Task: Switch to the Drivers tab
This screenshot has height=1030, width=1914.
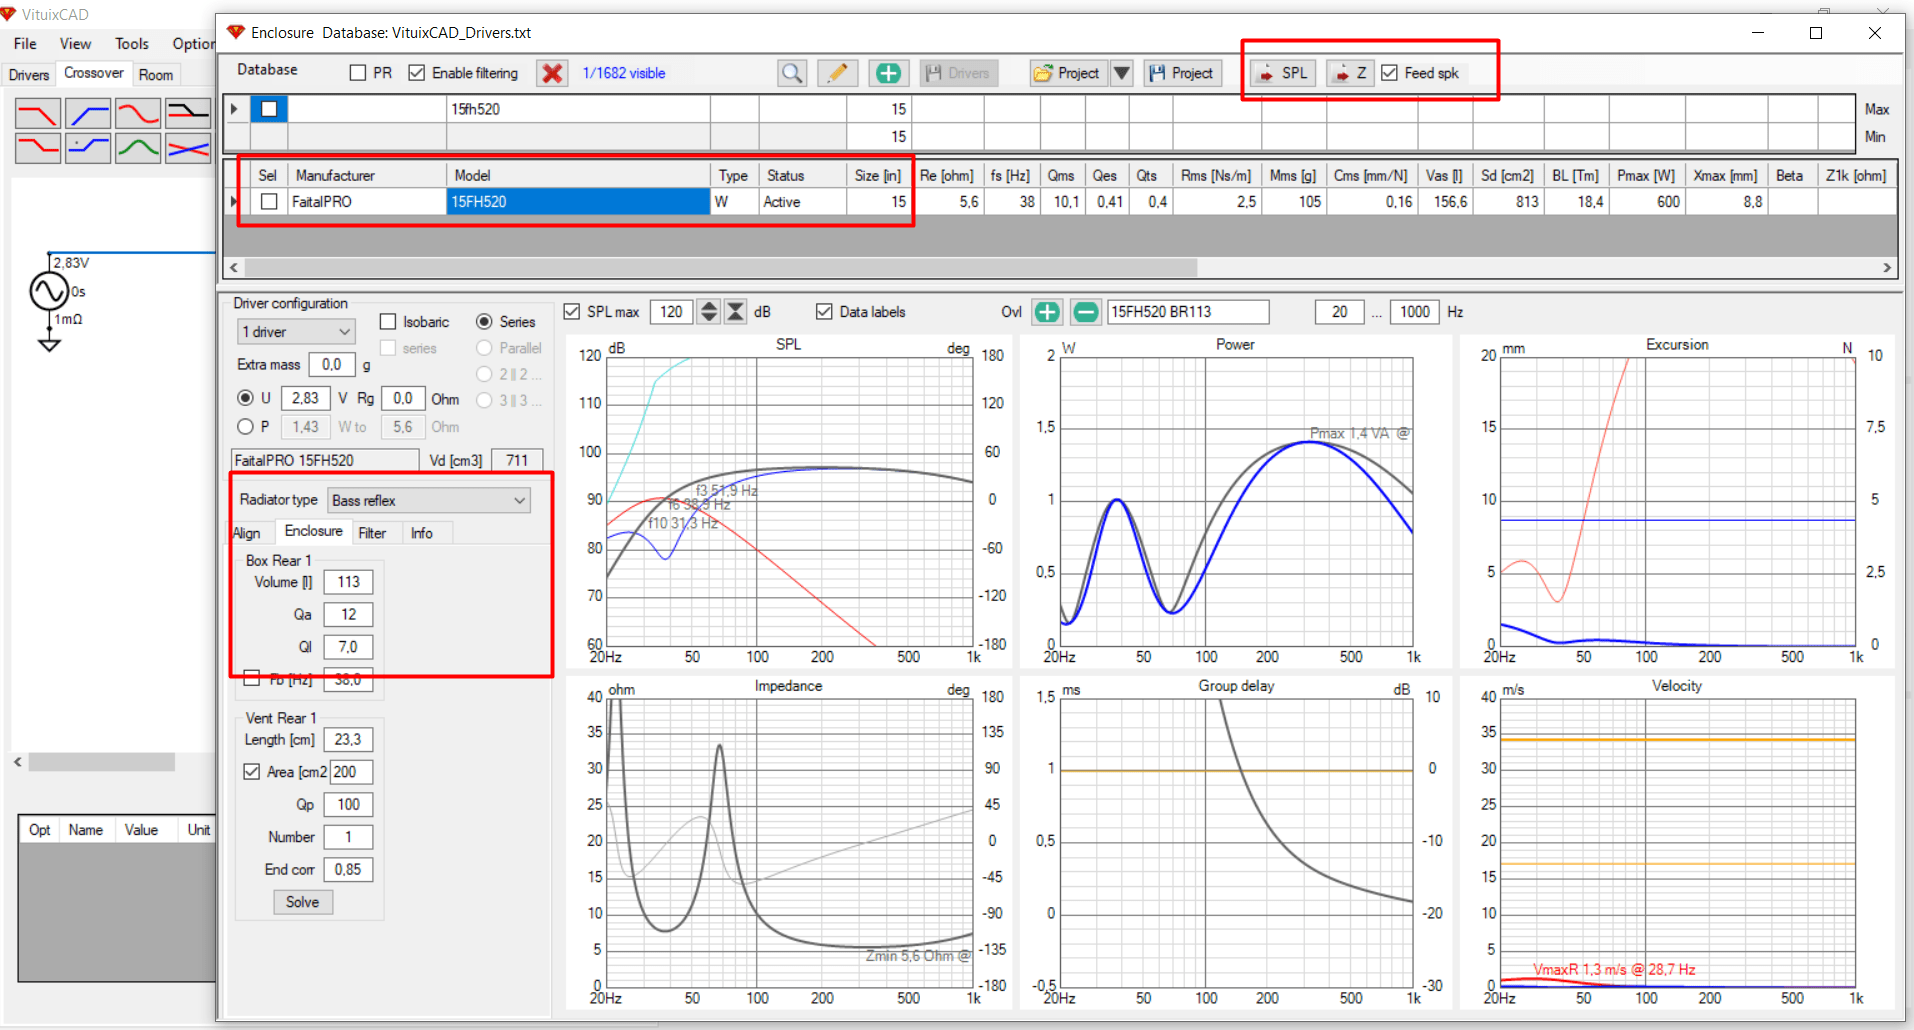Action: 29,75
